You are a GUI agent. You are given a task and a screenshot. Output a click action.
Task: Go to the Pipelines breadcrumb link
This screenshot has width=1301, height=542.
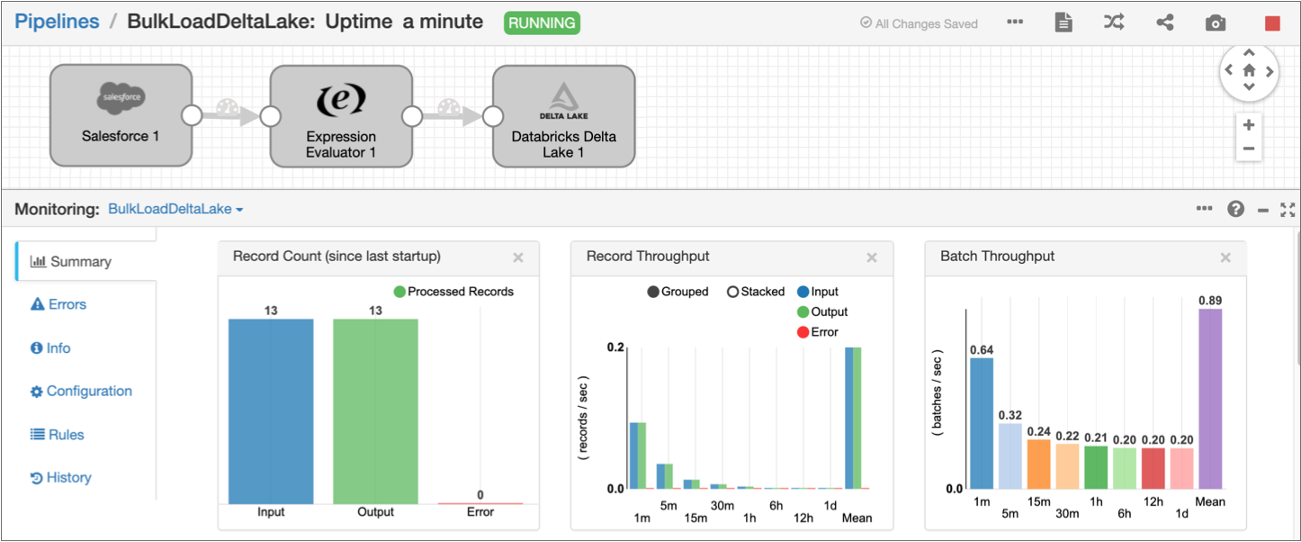[x=57, y=22]
